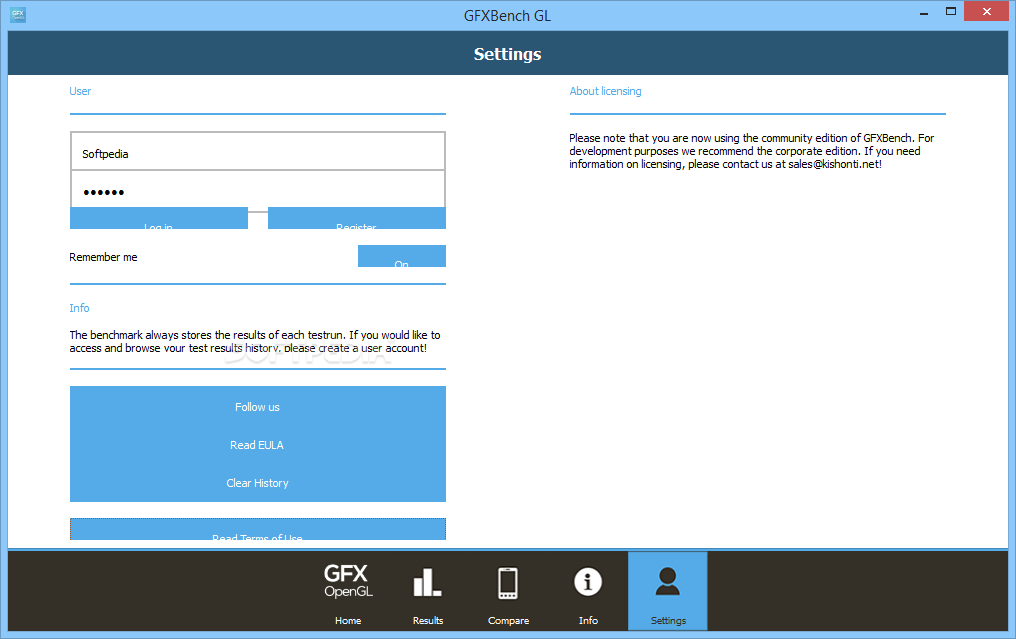Toggle the Remember me On switch

tap(402, 256)
